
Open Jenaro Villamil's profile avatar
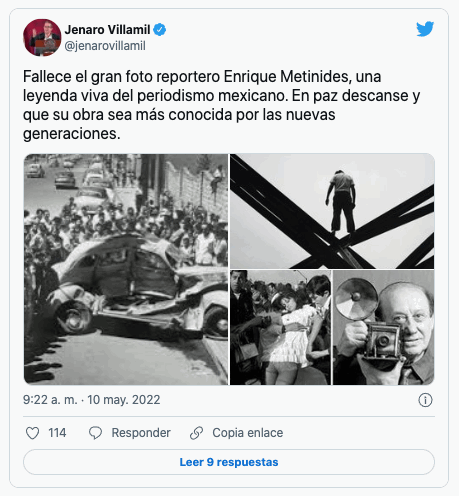click(x=42, y=38)
